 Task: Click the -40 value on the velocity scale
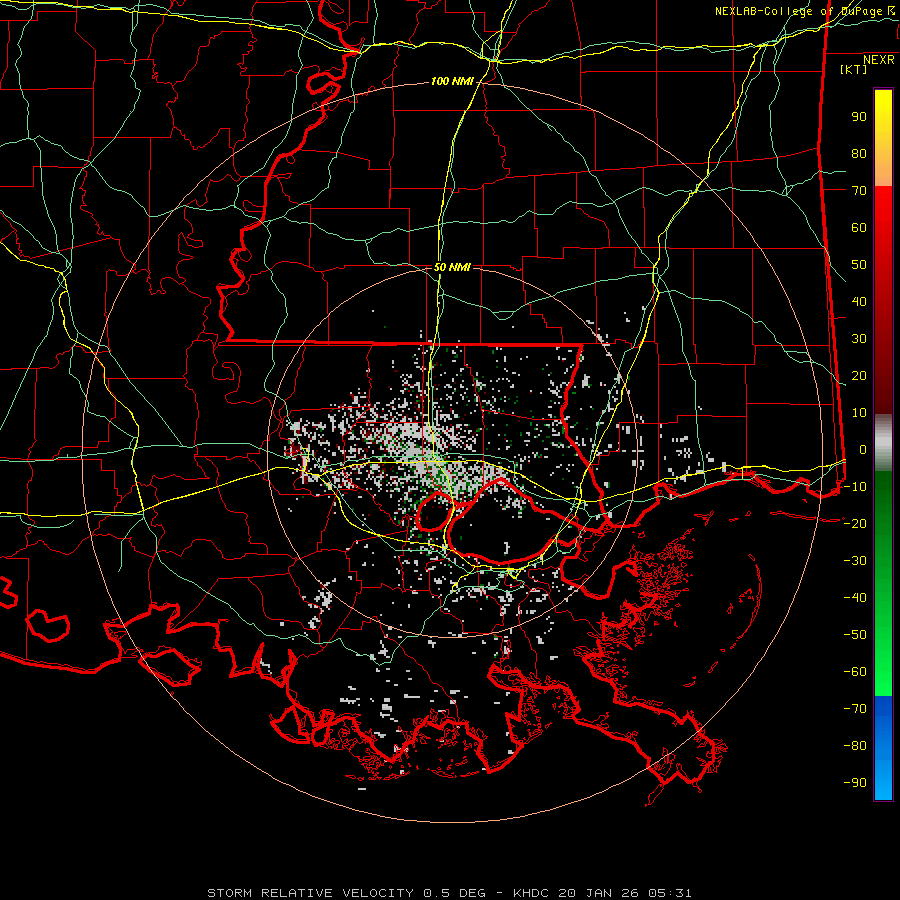(855, 598)
